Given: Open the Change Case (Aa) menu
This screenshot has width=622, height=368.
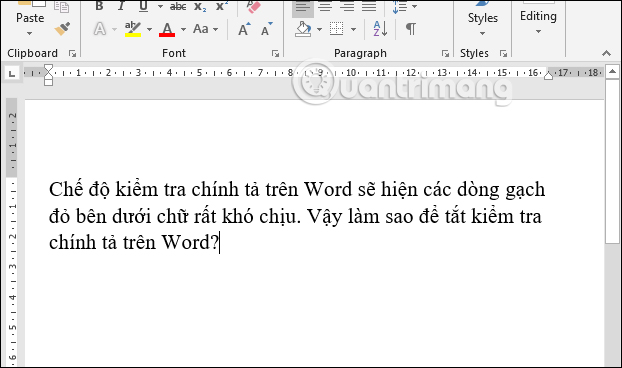Looking at the screenshot, I should click(205, 29).
